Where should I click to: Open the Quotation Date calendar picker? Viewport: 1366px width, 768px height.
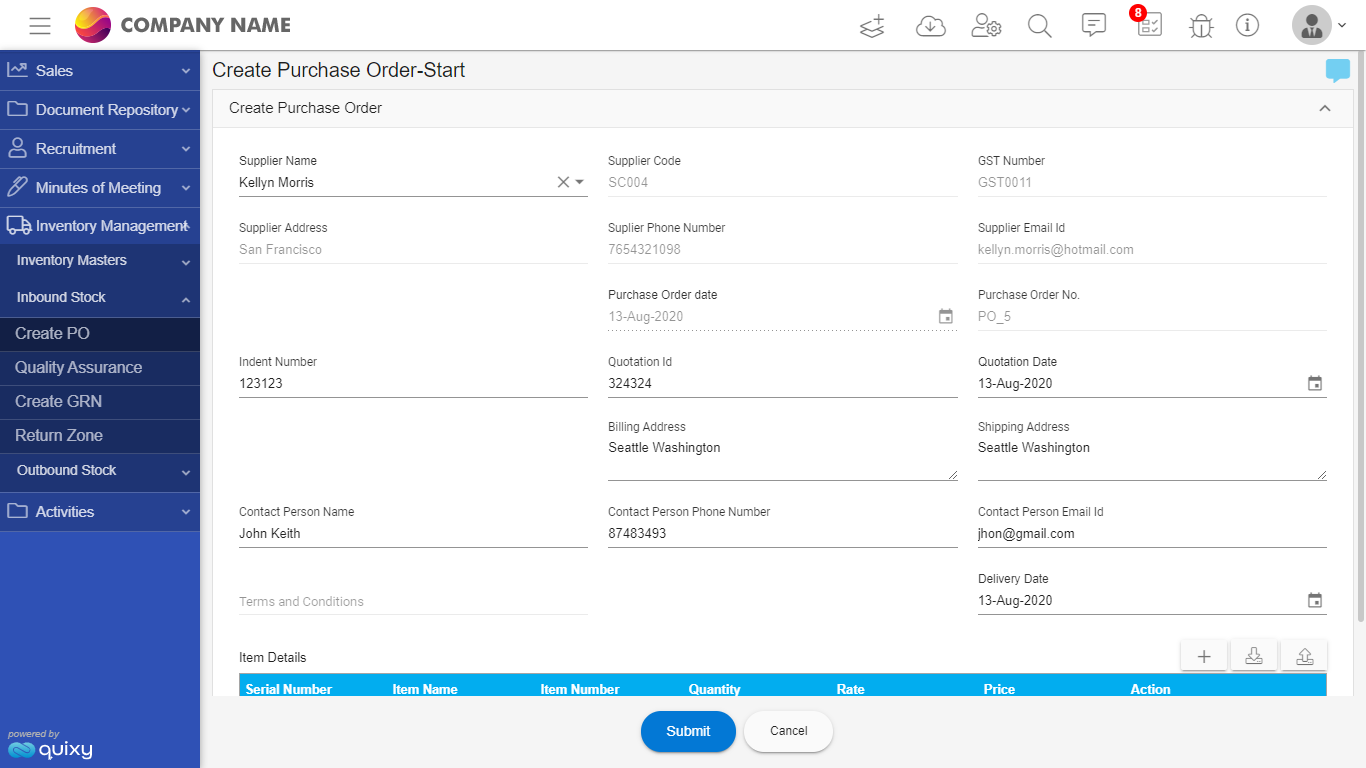[1315, 383]
